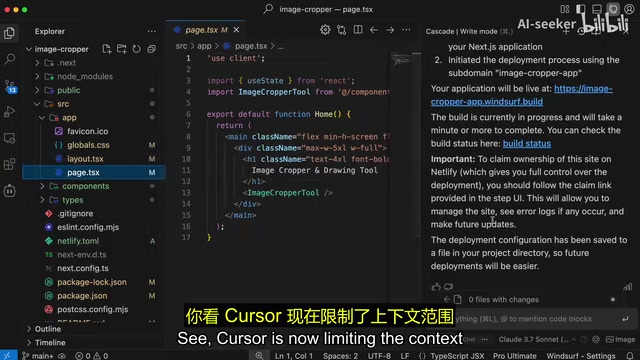Click the remote window icon in status bar

click(x=7, y=356)
